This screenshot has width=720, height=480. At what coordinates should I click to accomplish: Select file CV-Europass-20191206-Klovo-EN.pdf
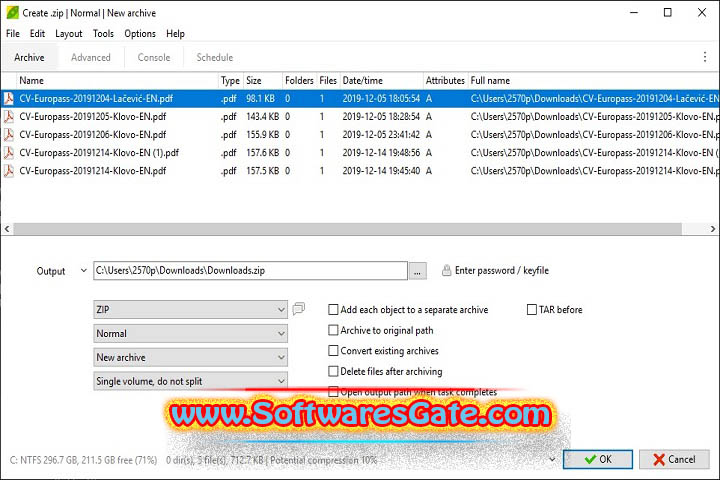point(93,135)
